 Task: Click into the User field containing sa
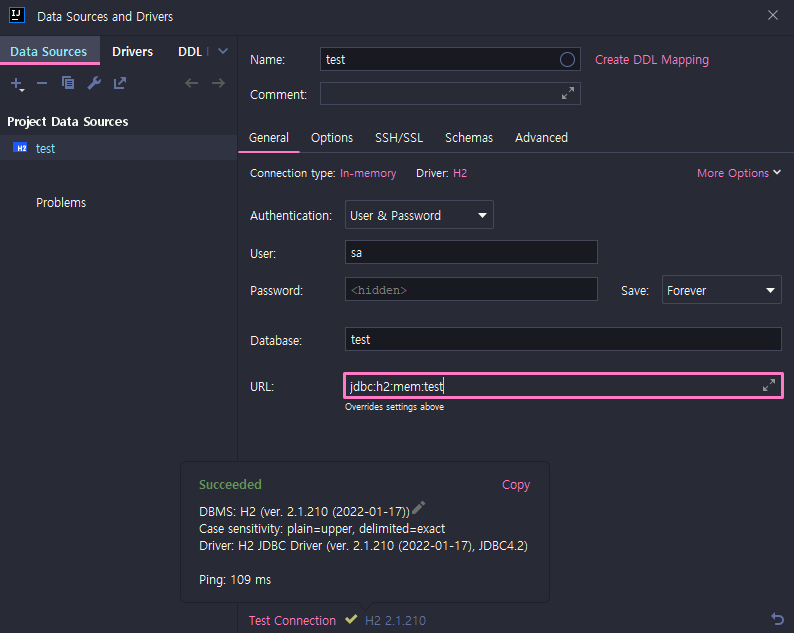pos(471,252)
